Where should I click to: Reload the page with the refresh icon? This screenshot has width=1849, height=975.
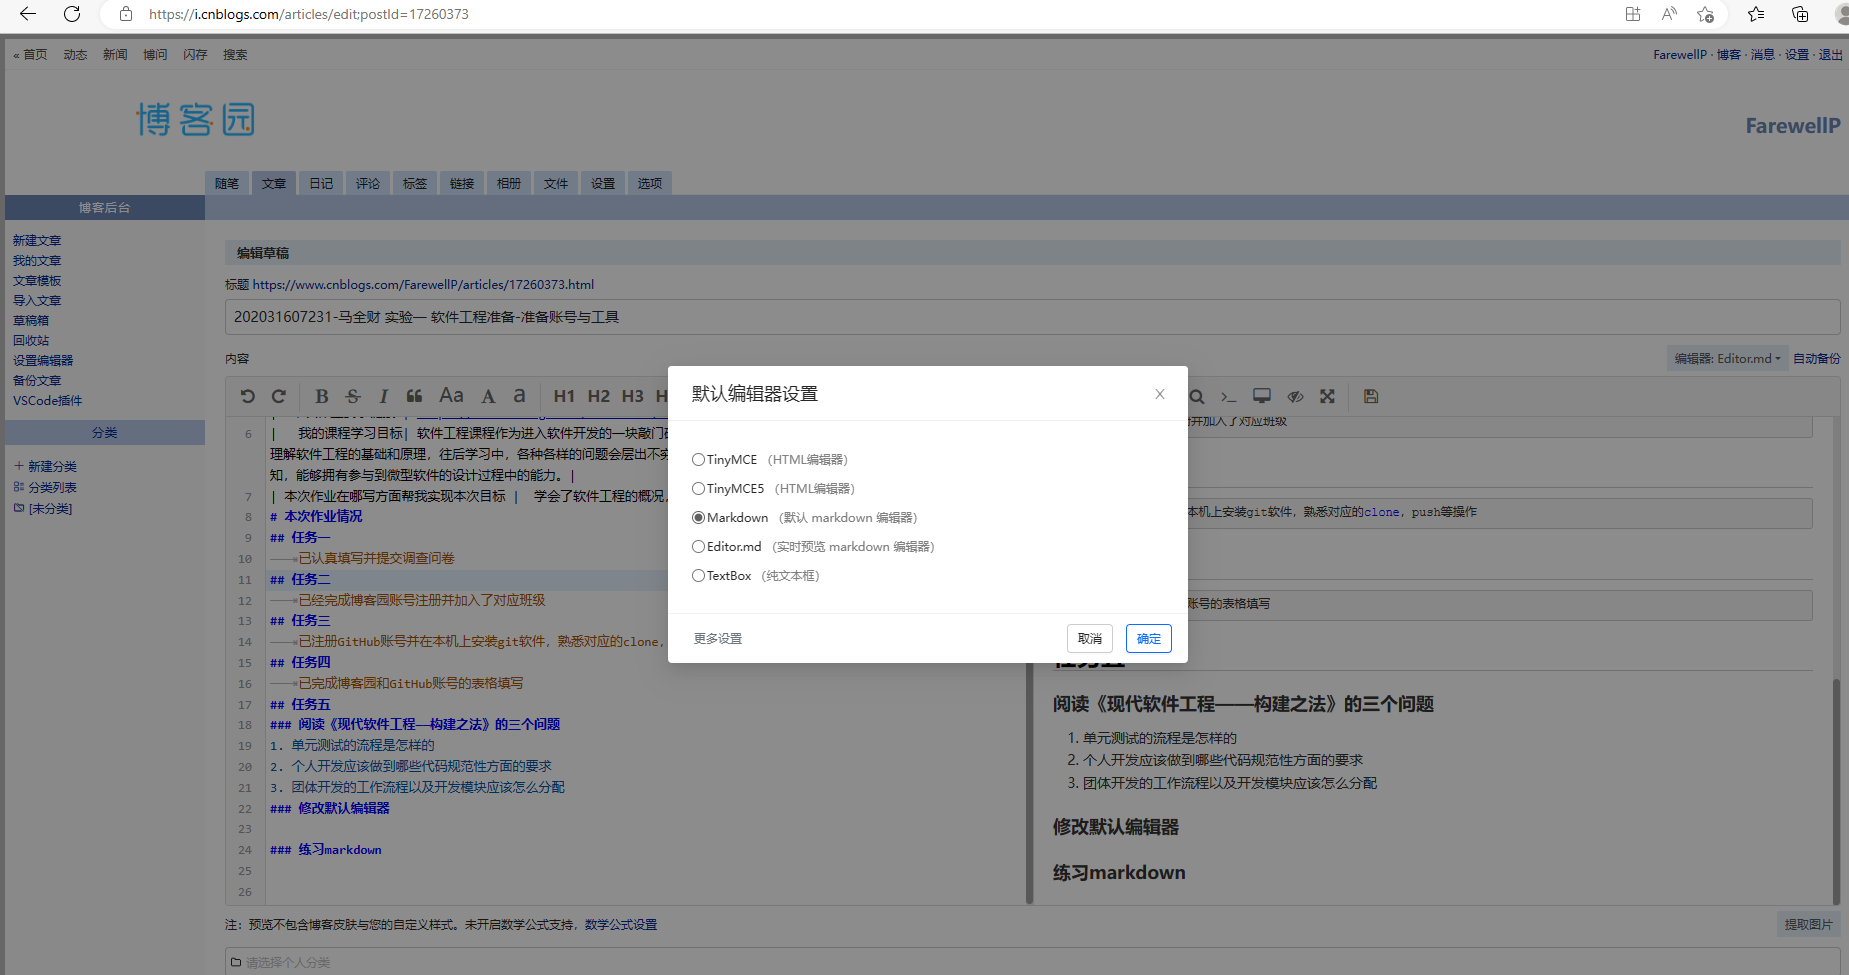[72, 14]
